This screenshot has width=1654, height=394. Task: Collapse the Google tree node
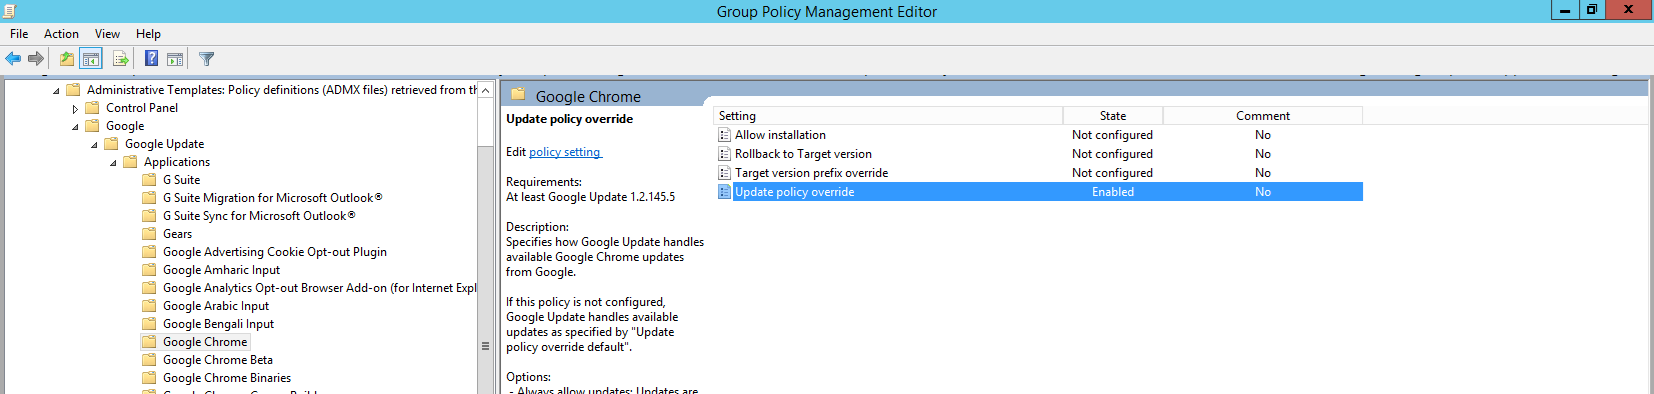coord(75,127)
